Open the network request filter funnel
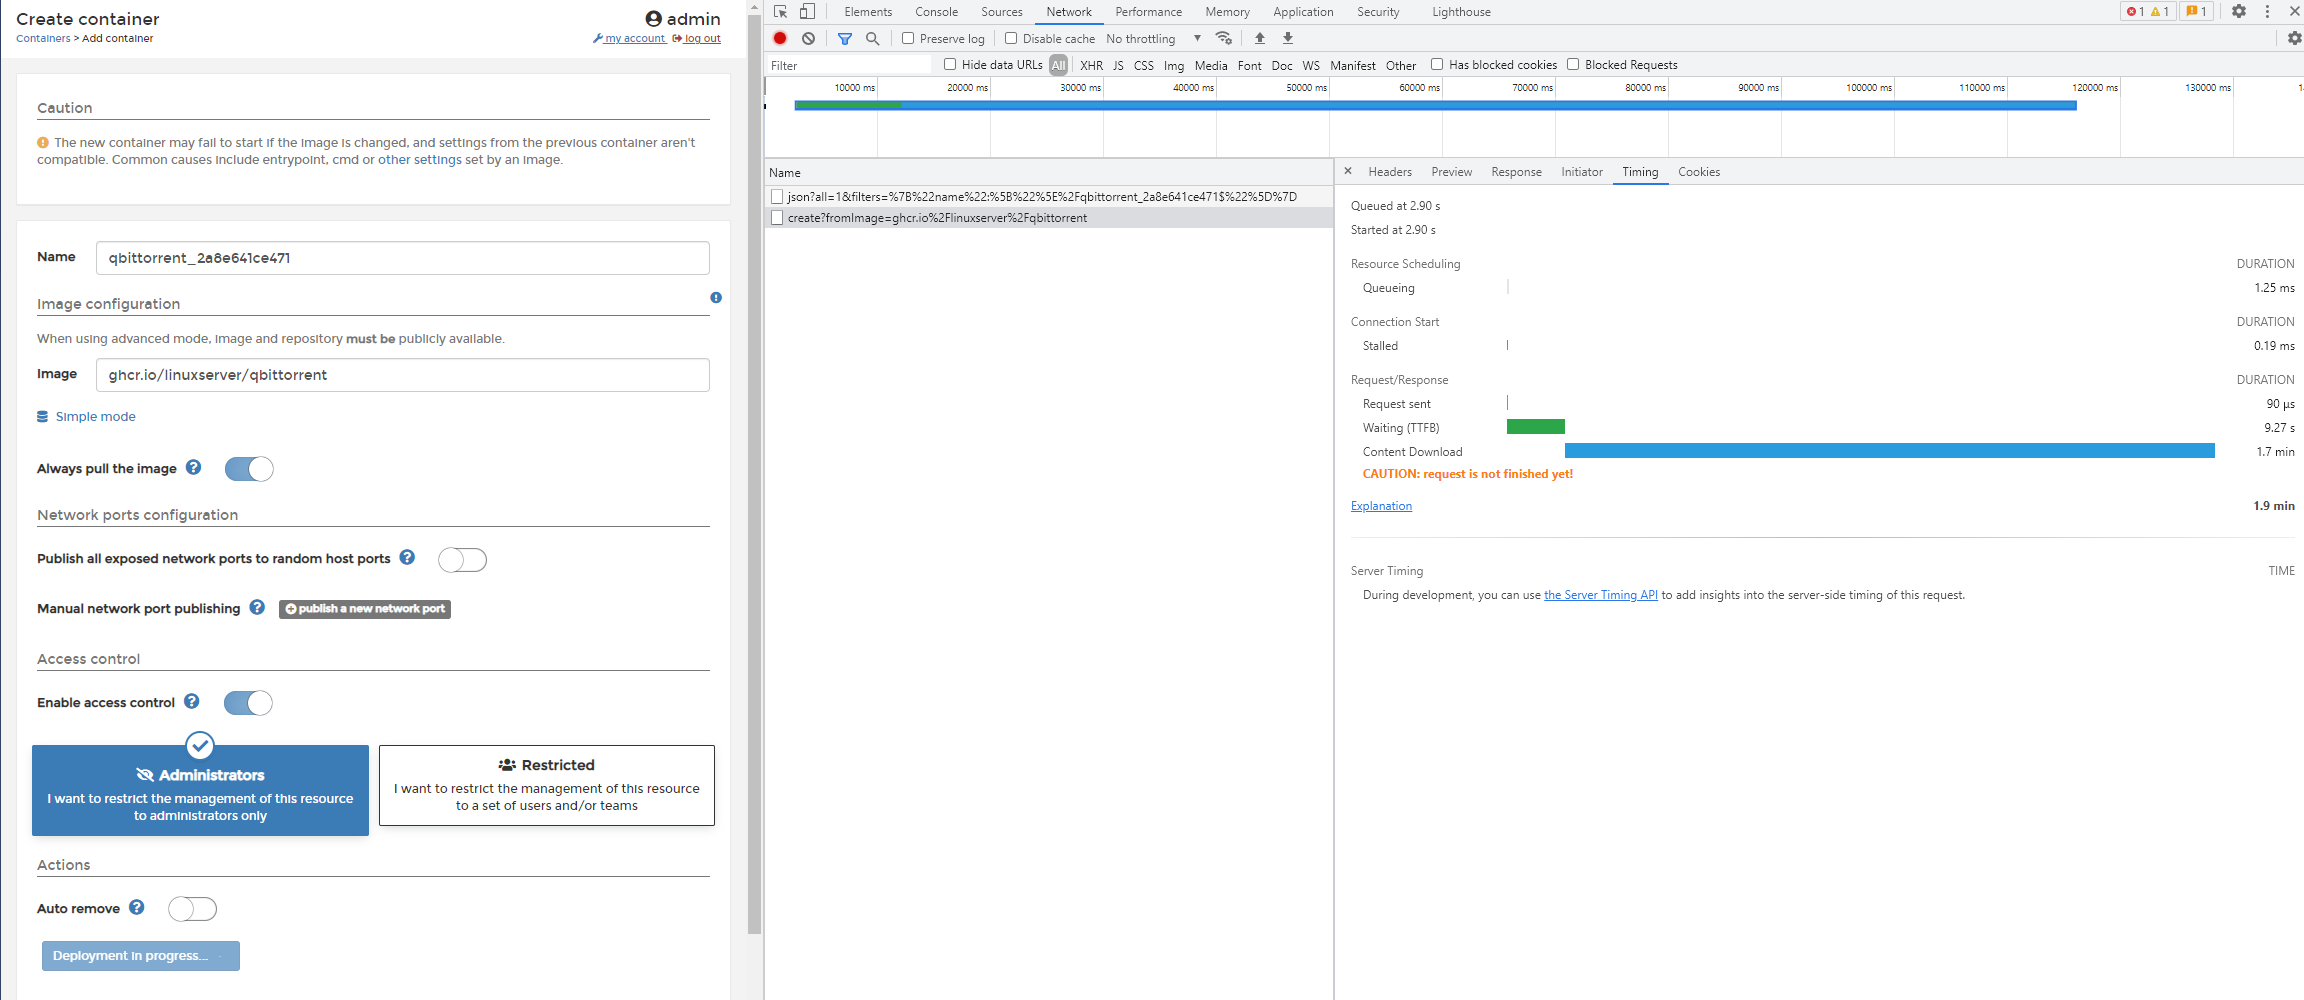This screenshot has width=2304, height=1000. tap(845, 38)
